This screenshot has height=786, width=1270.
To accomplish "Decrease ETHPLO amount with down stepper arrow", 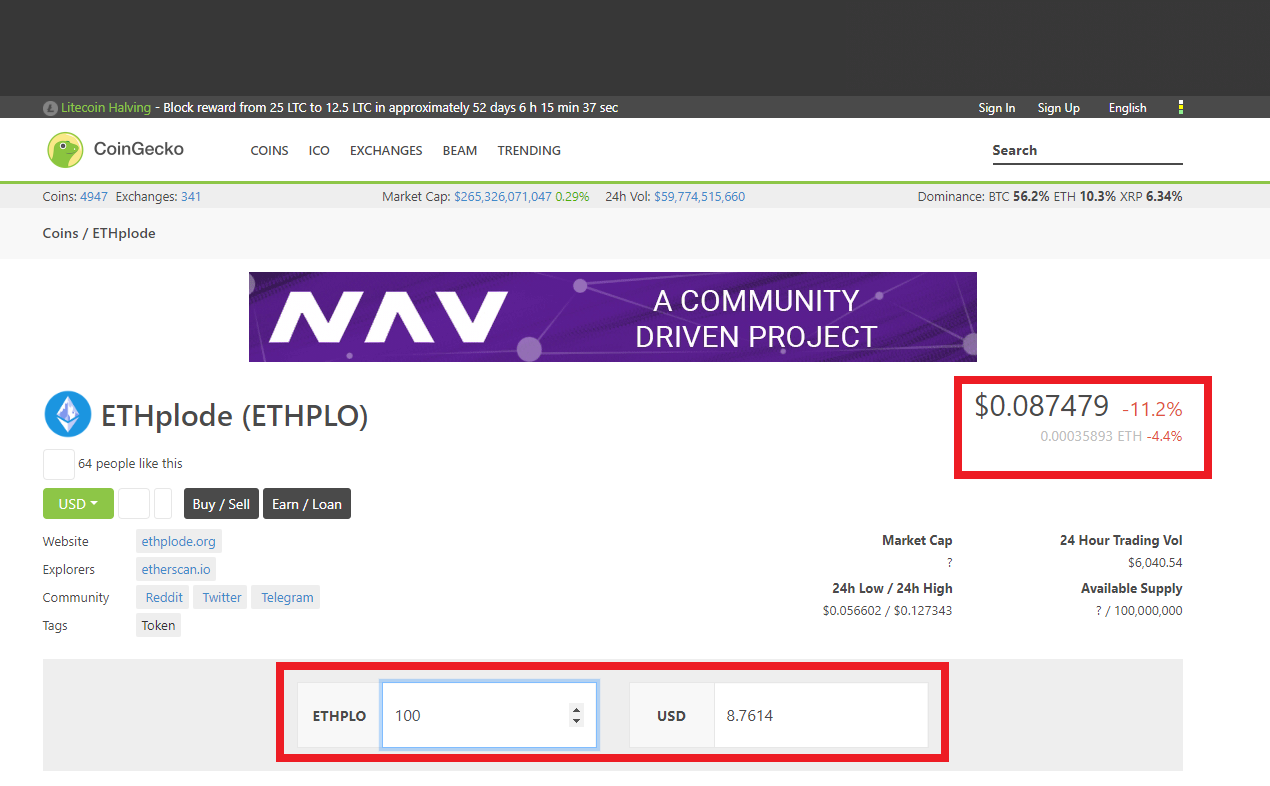I will (x=576, y=721).
